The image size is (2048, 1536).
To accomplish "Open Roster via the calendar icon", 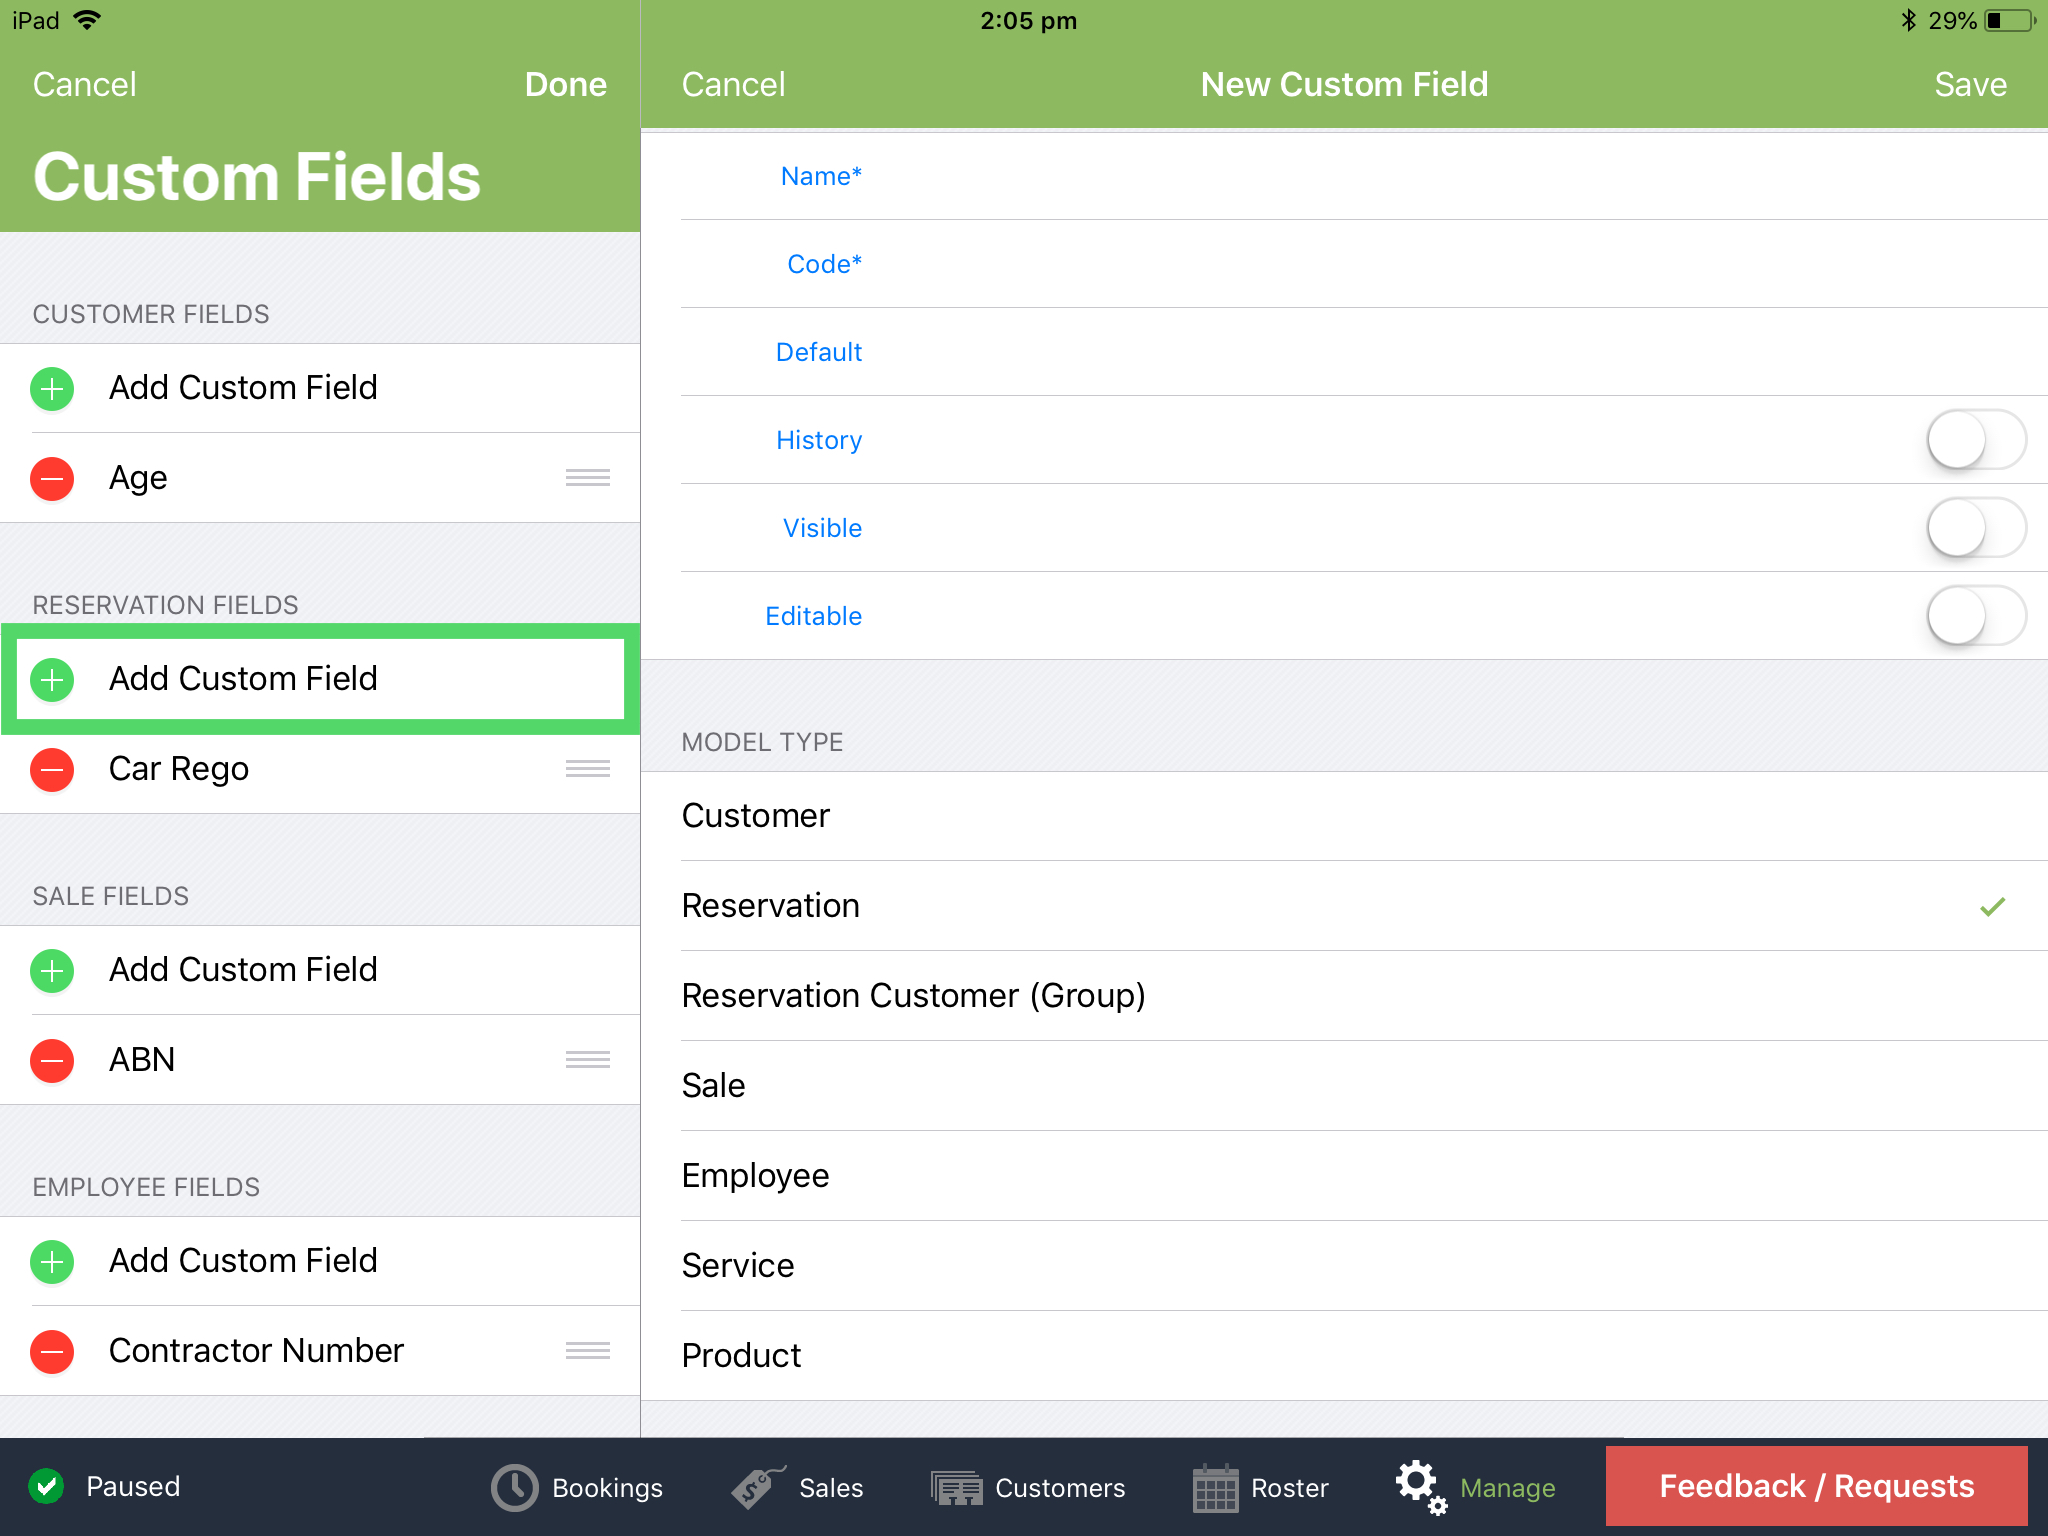I will pyautogui.click(x=1215, y=1487).
